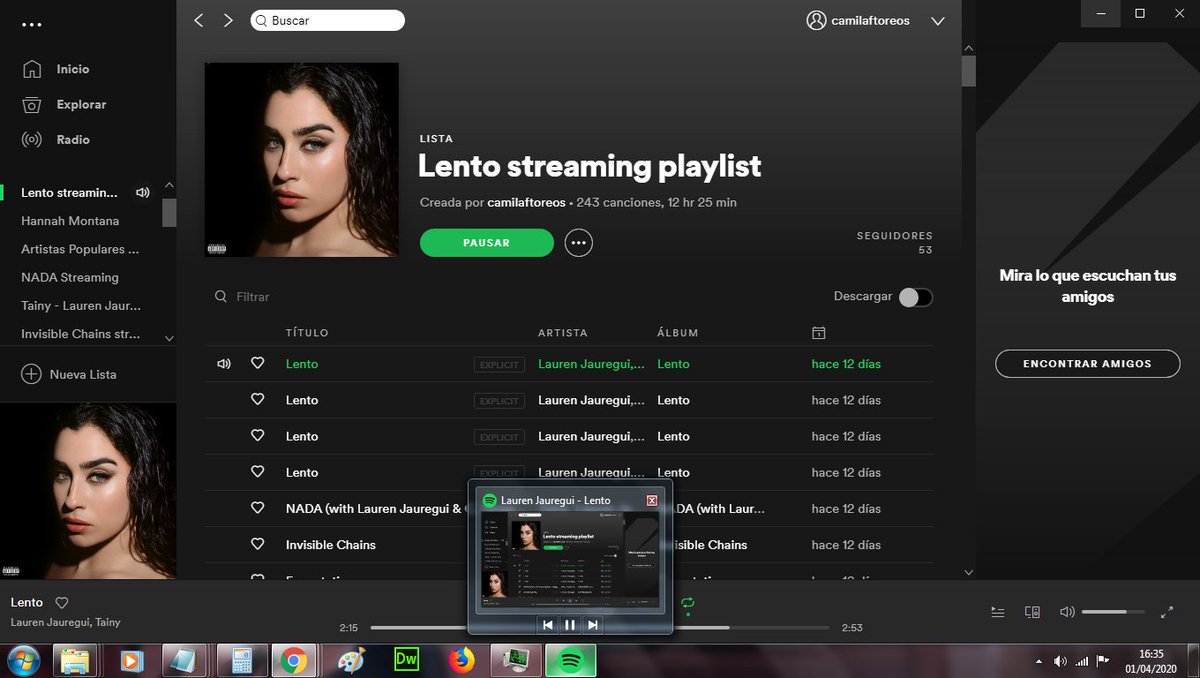The height and width of the screenshot is (678, 1200).
Task: Create a Nueva Lista
Action: (69, 374)
